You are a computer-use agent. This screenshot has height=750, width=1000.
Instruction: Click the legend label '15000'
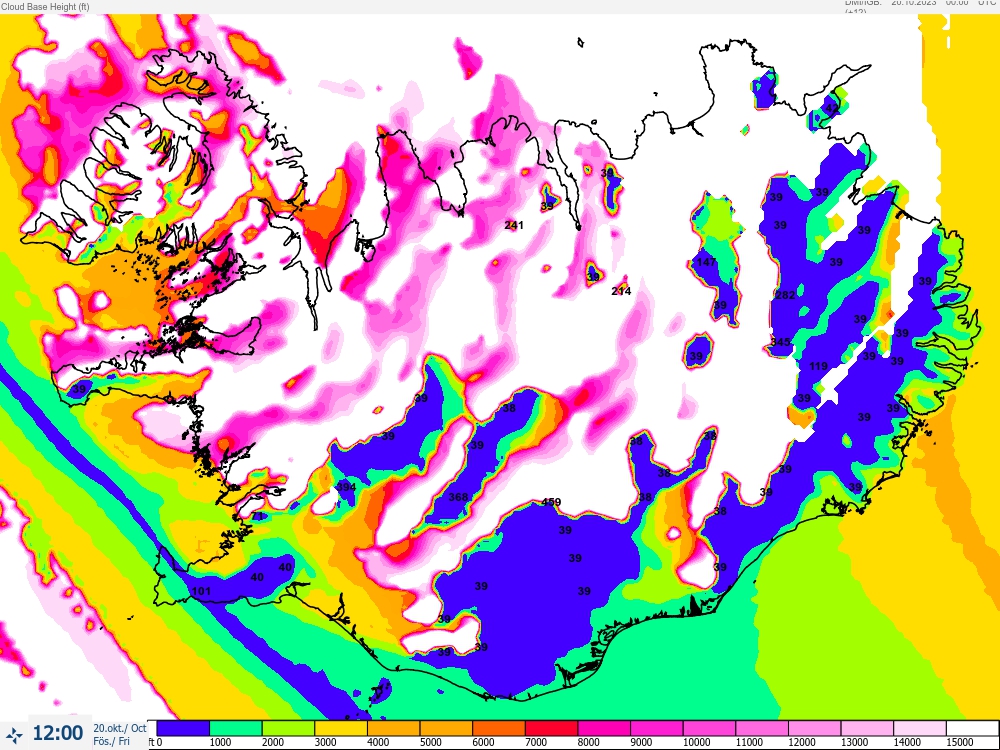tap(959, 742)
